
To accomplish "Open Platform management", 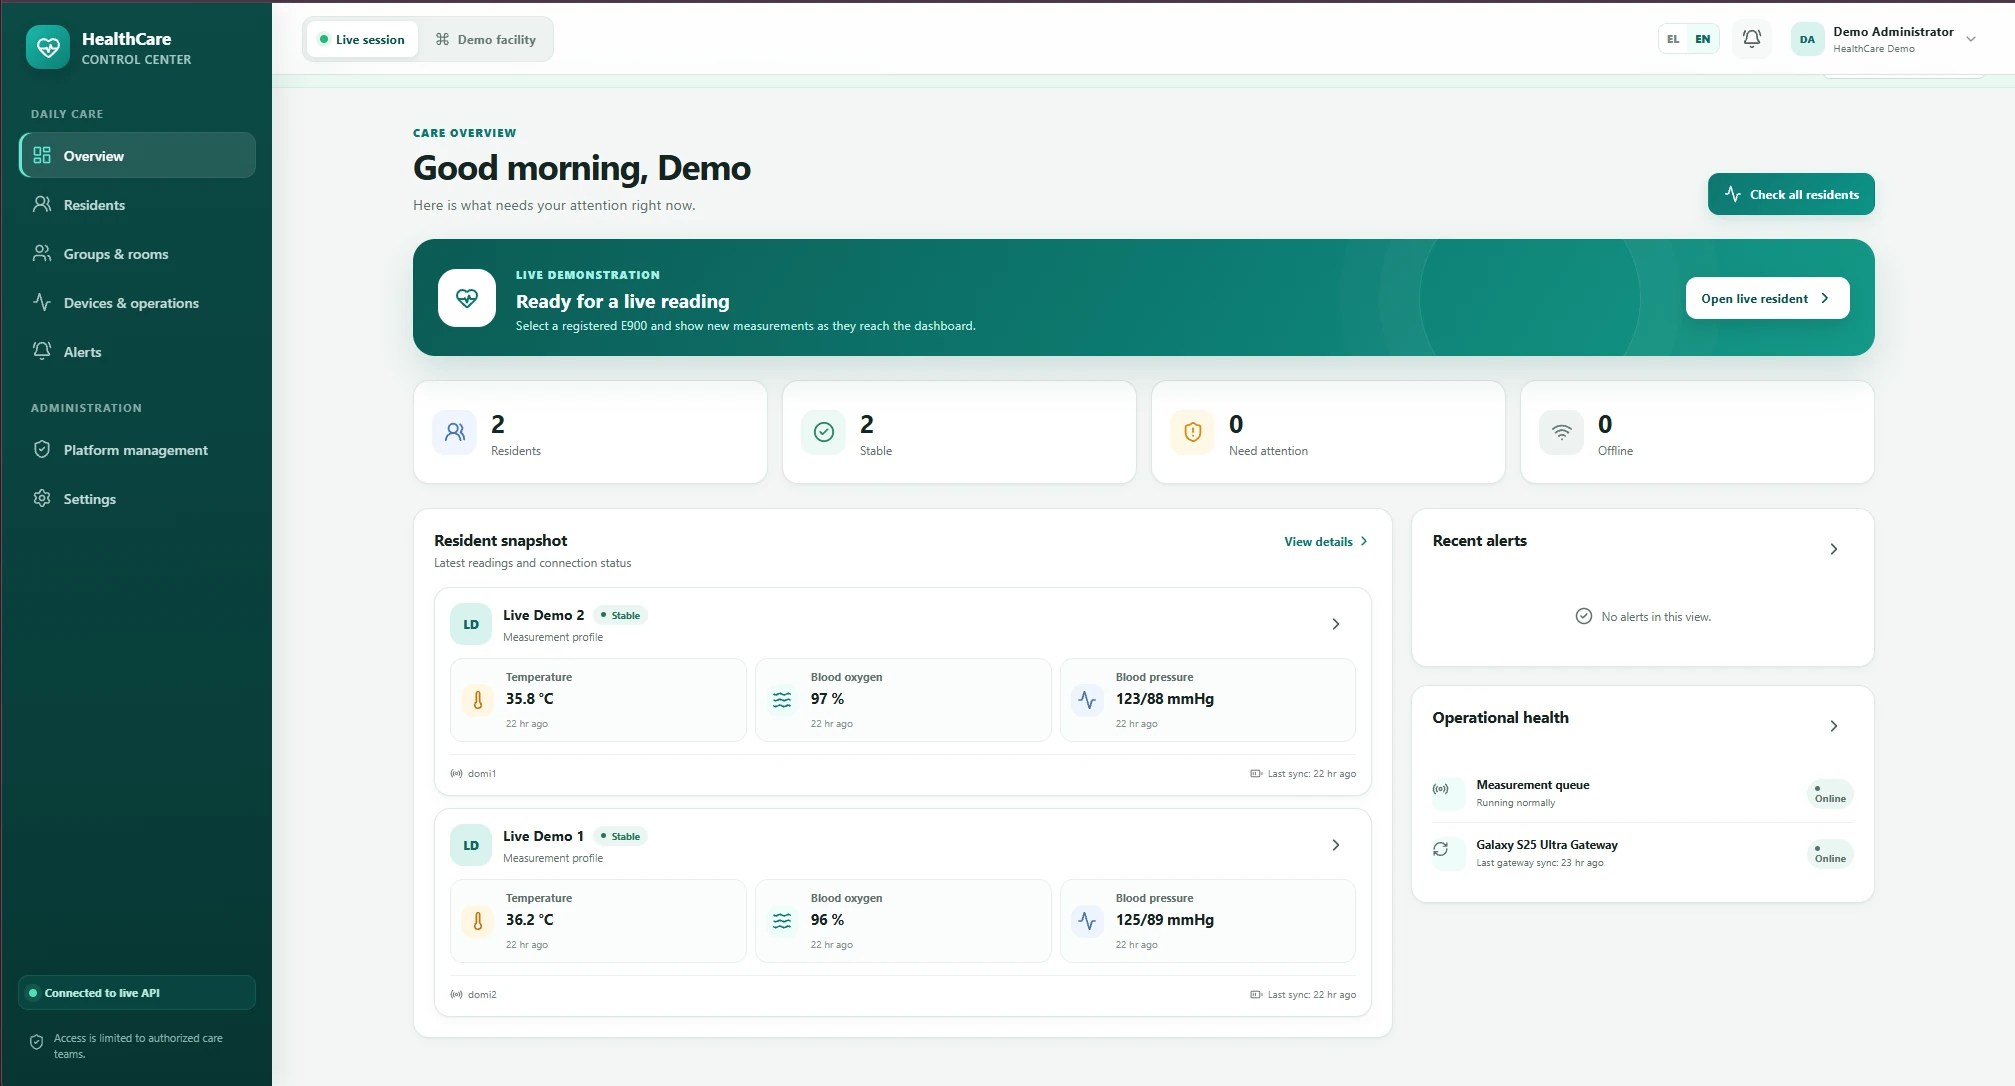I will (x=137, y=449).
